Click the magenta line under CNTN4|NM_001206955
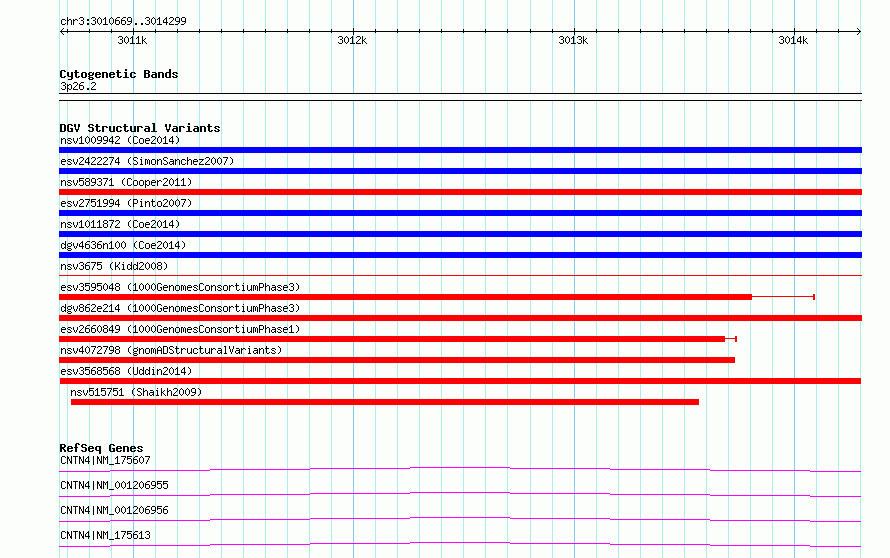The height and width of the screenshot is (558, 890). coord(460,494)
